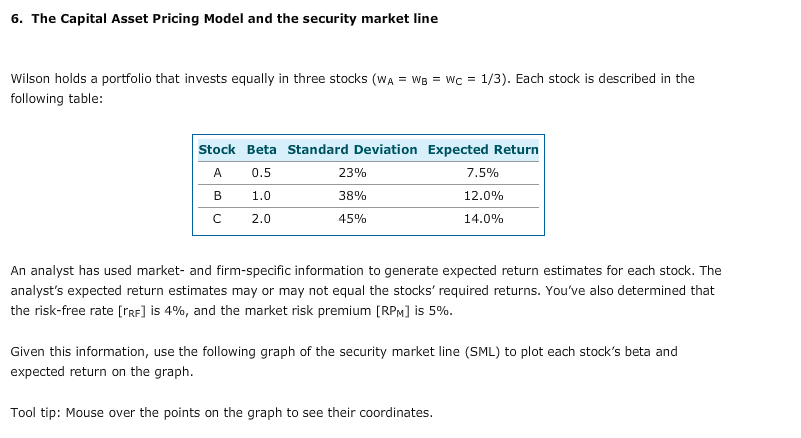
Task: Click the sentence starting Wilson holds a portfolio
Action: [x=352, y=88]
